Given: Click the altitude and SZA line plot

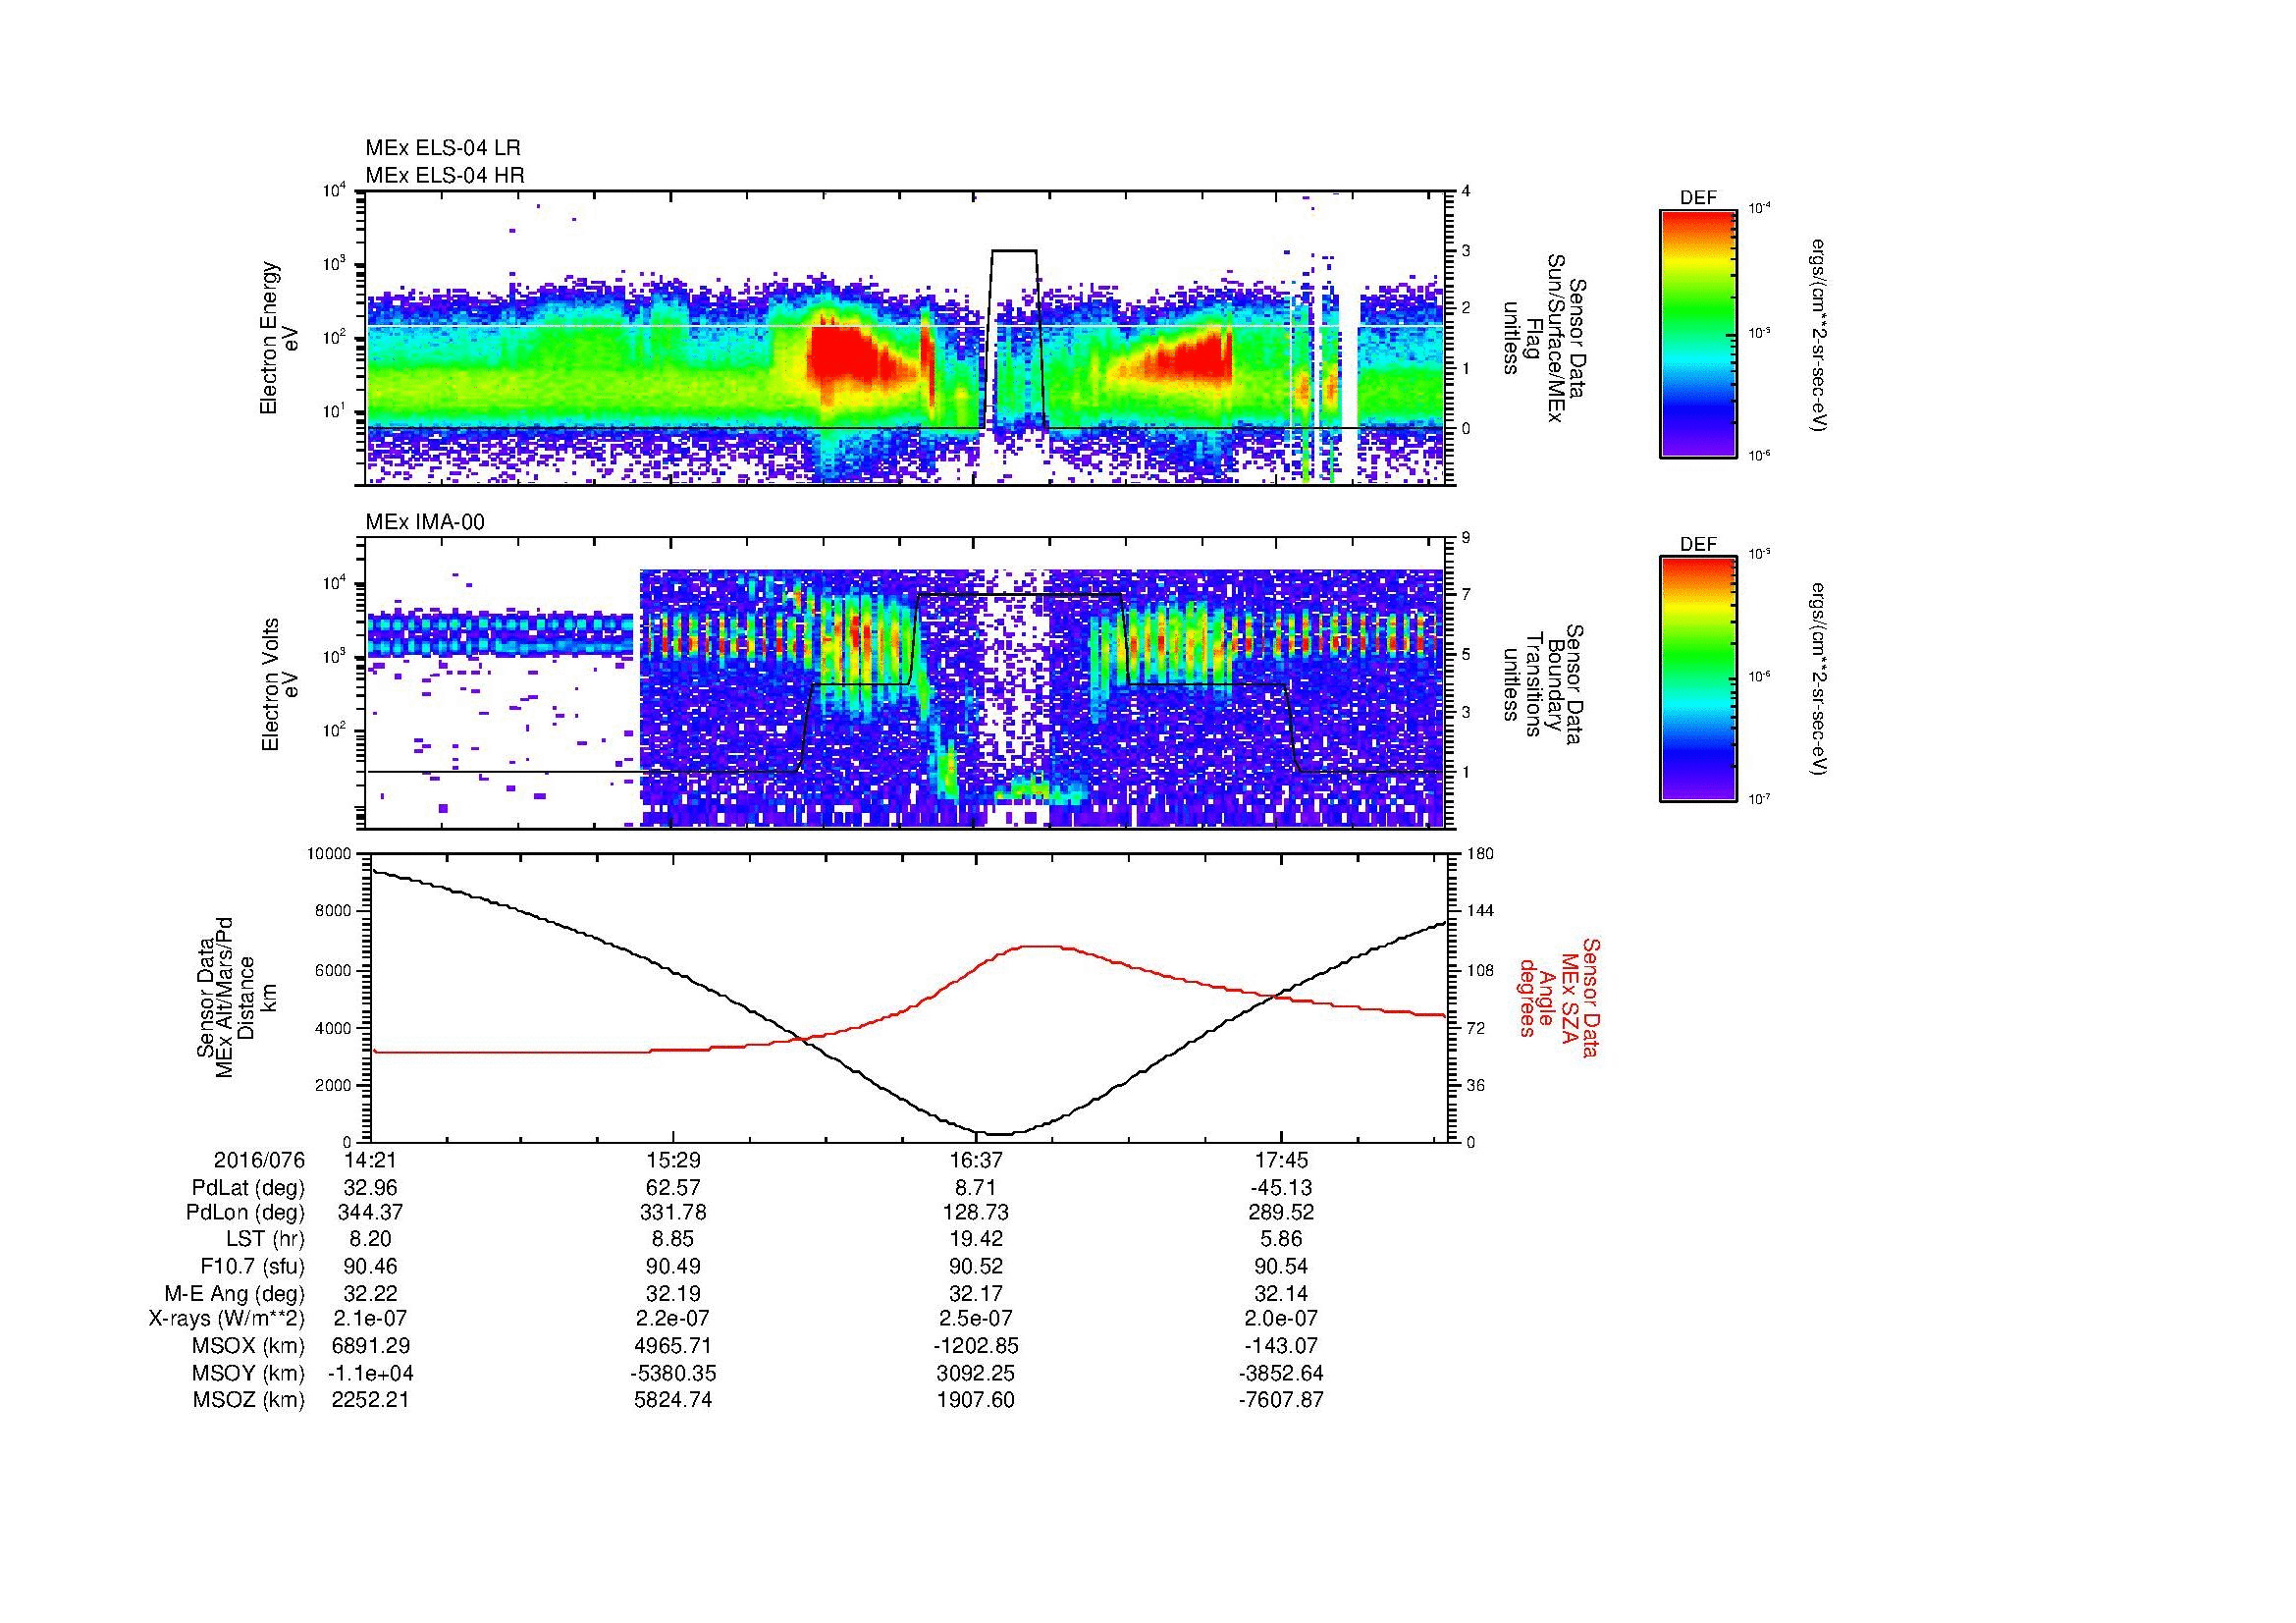Looking at the screenshot, I should [x=909, y=998].
